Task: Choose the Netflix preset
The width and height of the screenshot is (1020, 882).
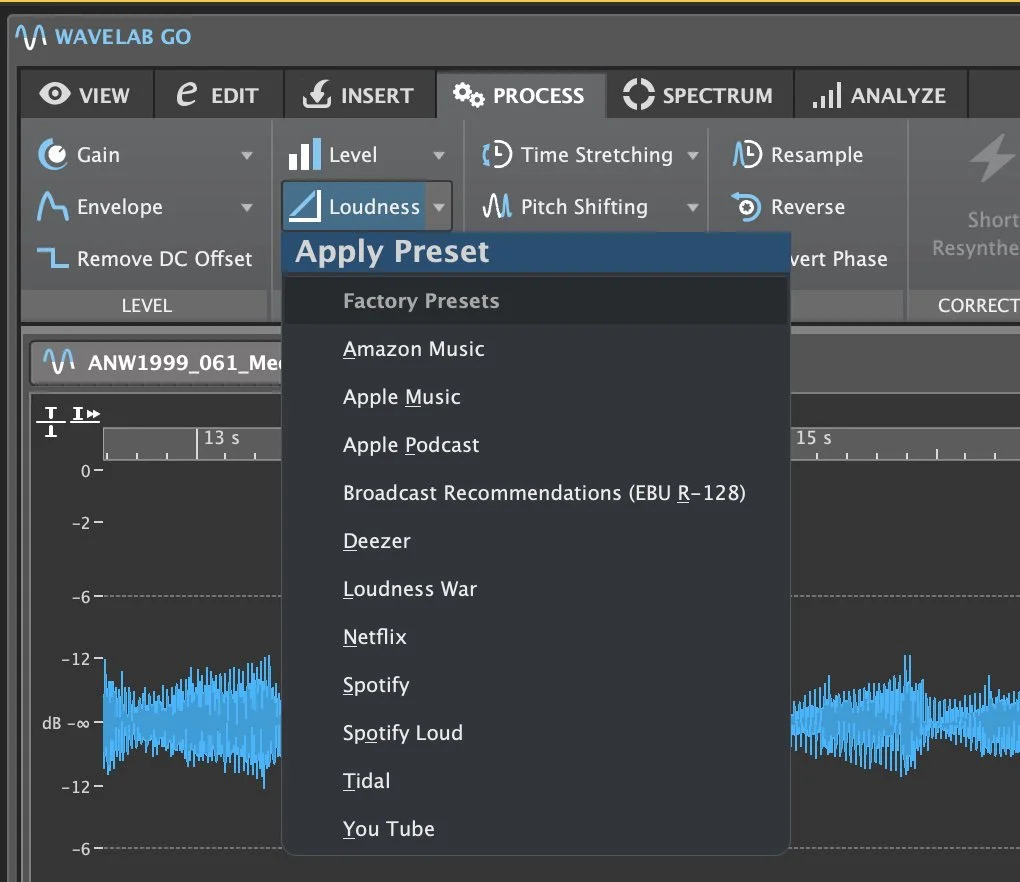Action: coord(537,637)
